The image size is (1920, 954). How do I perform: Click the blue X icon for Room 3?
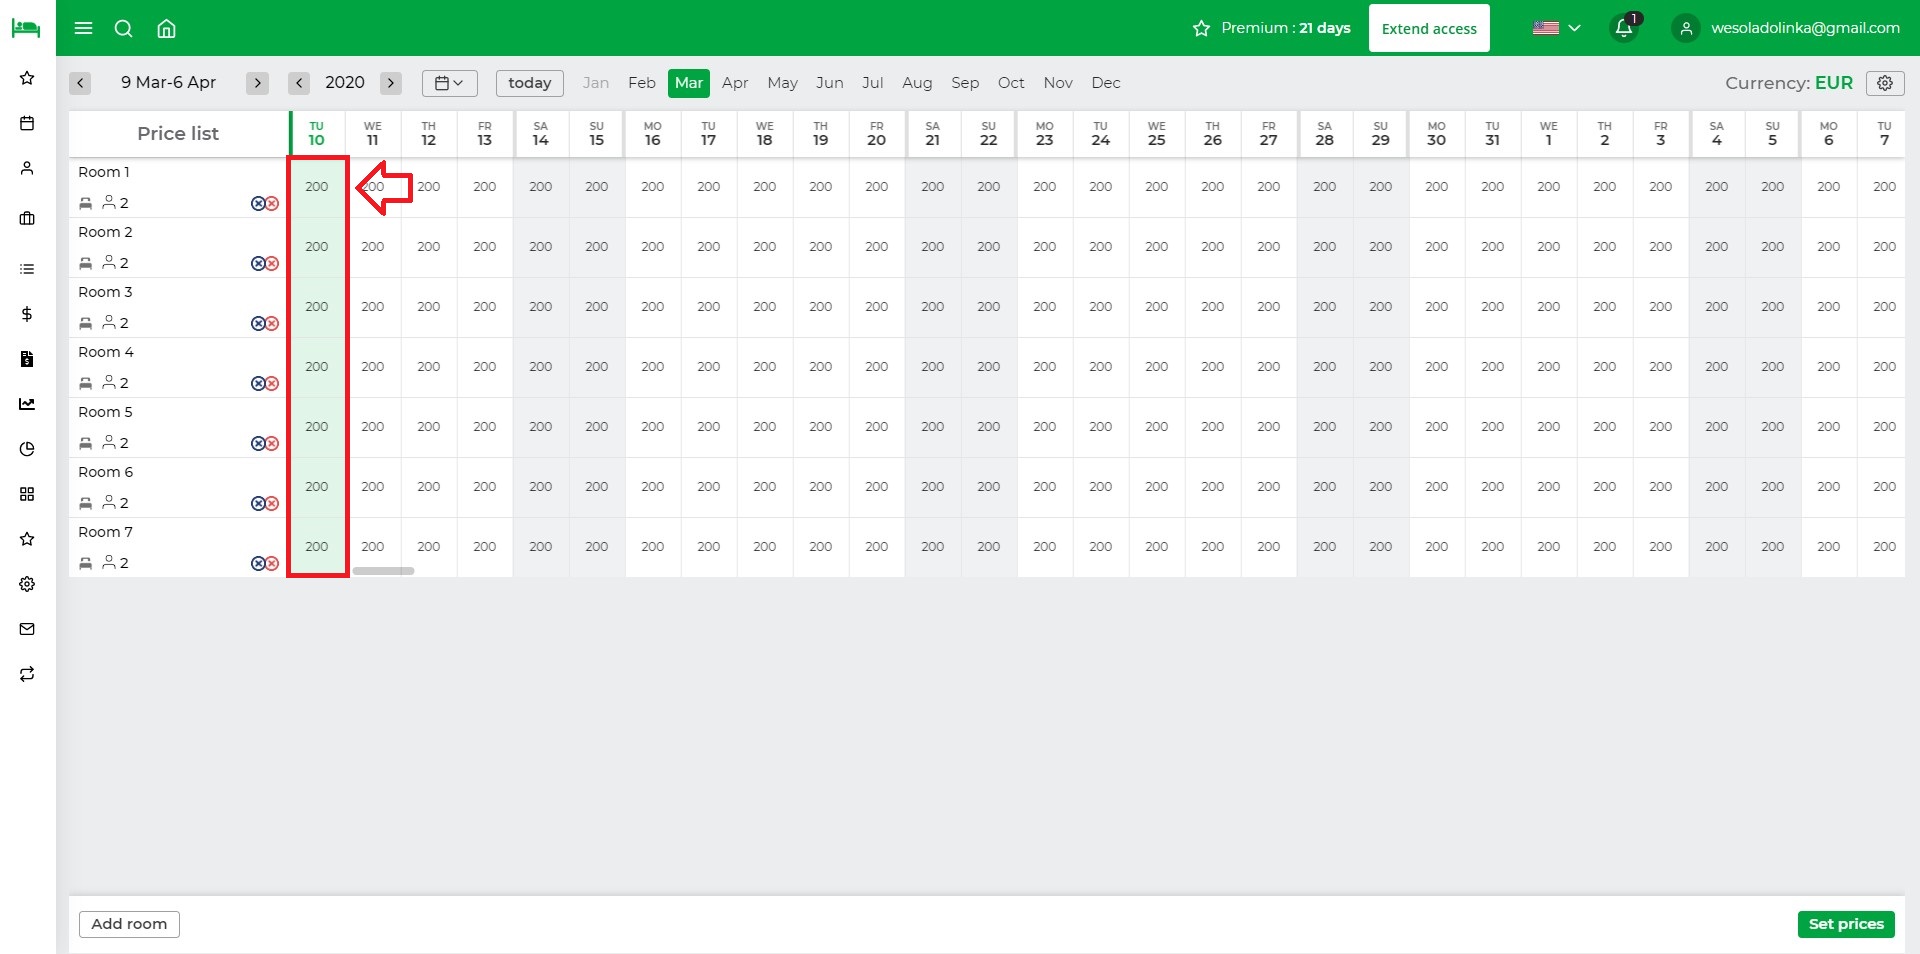point(258,323)
